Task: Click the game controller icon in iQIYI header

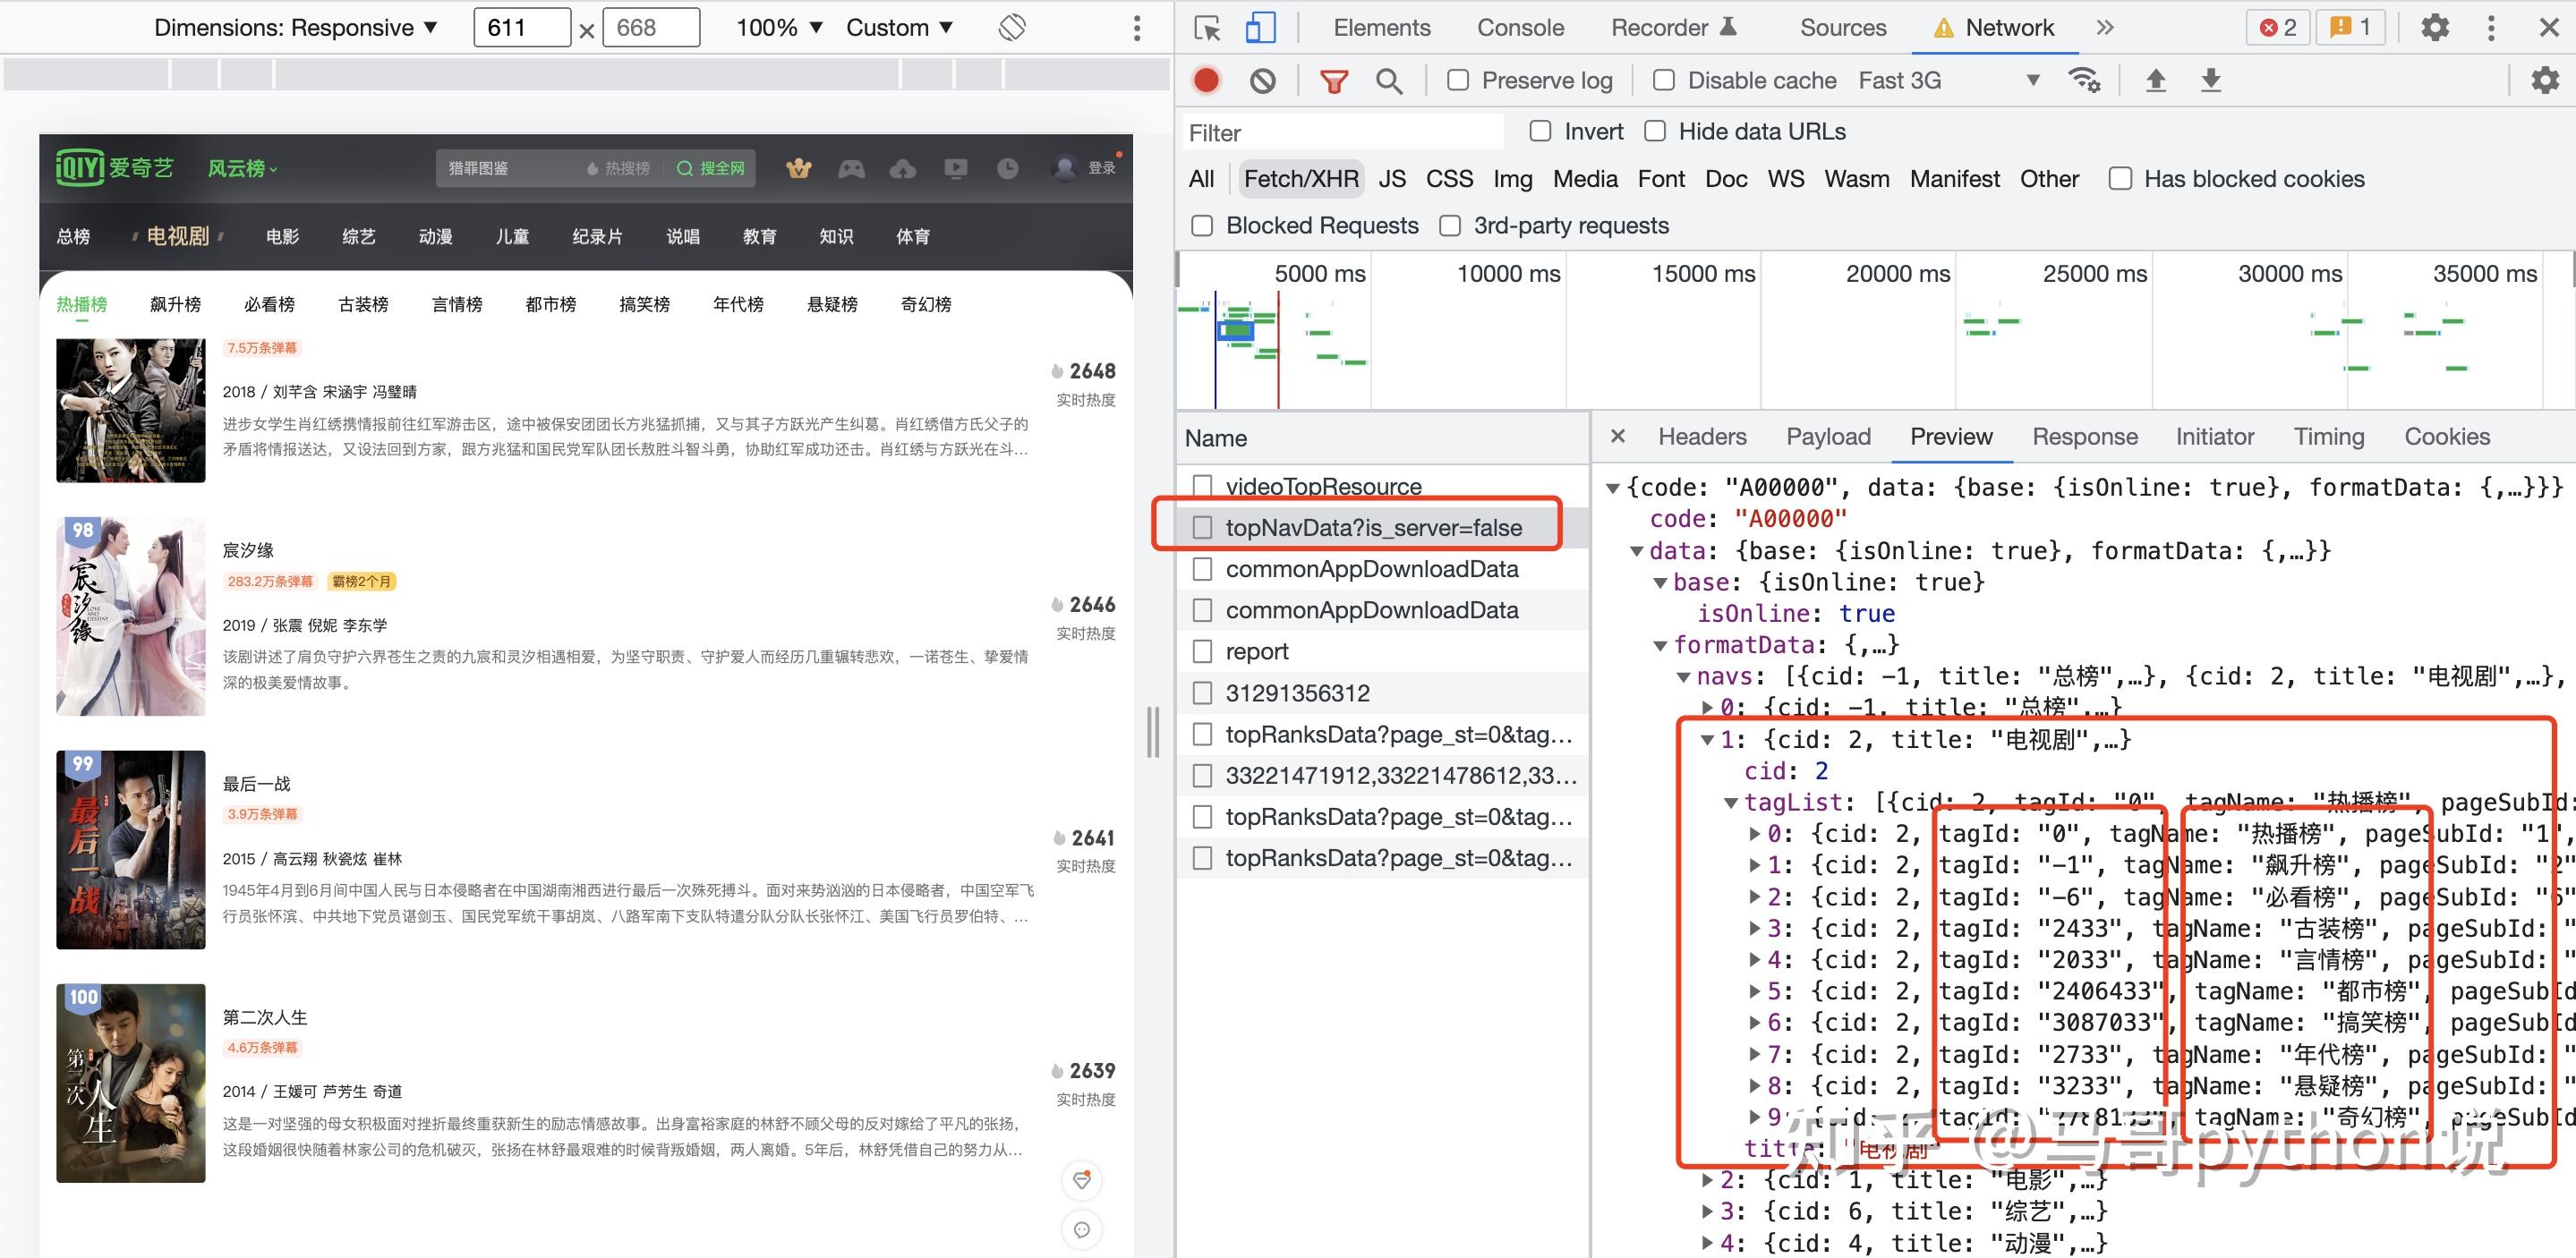Action: 851,168
